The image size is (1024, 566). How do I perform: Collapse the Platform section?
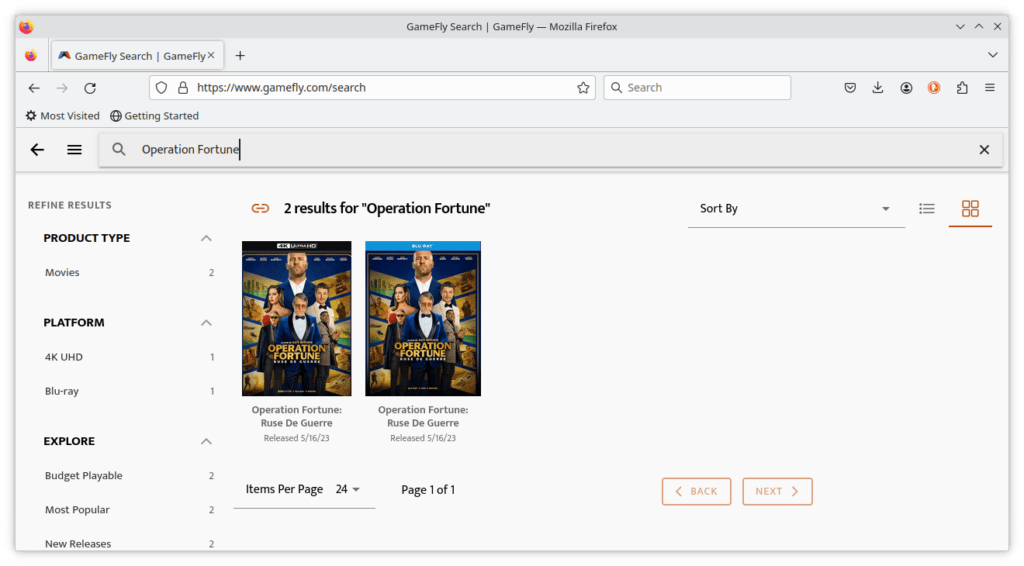click(206, 322)
